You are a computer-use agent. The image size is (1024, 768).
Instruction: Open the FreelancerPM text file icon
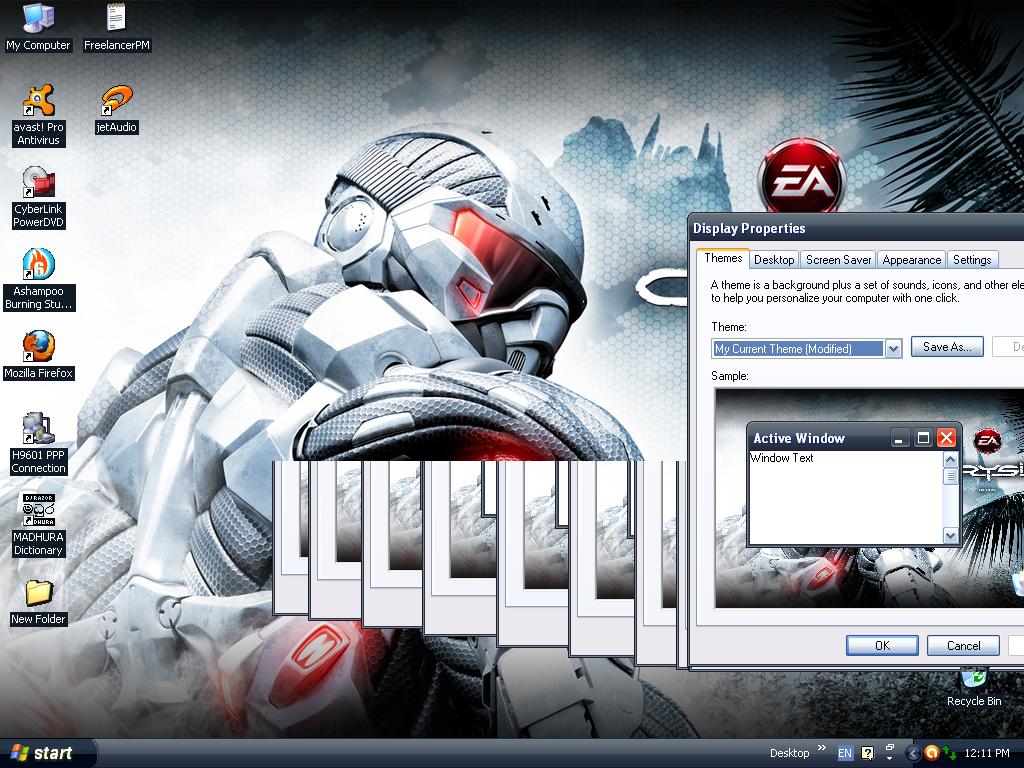coord(116,19)
